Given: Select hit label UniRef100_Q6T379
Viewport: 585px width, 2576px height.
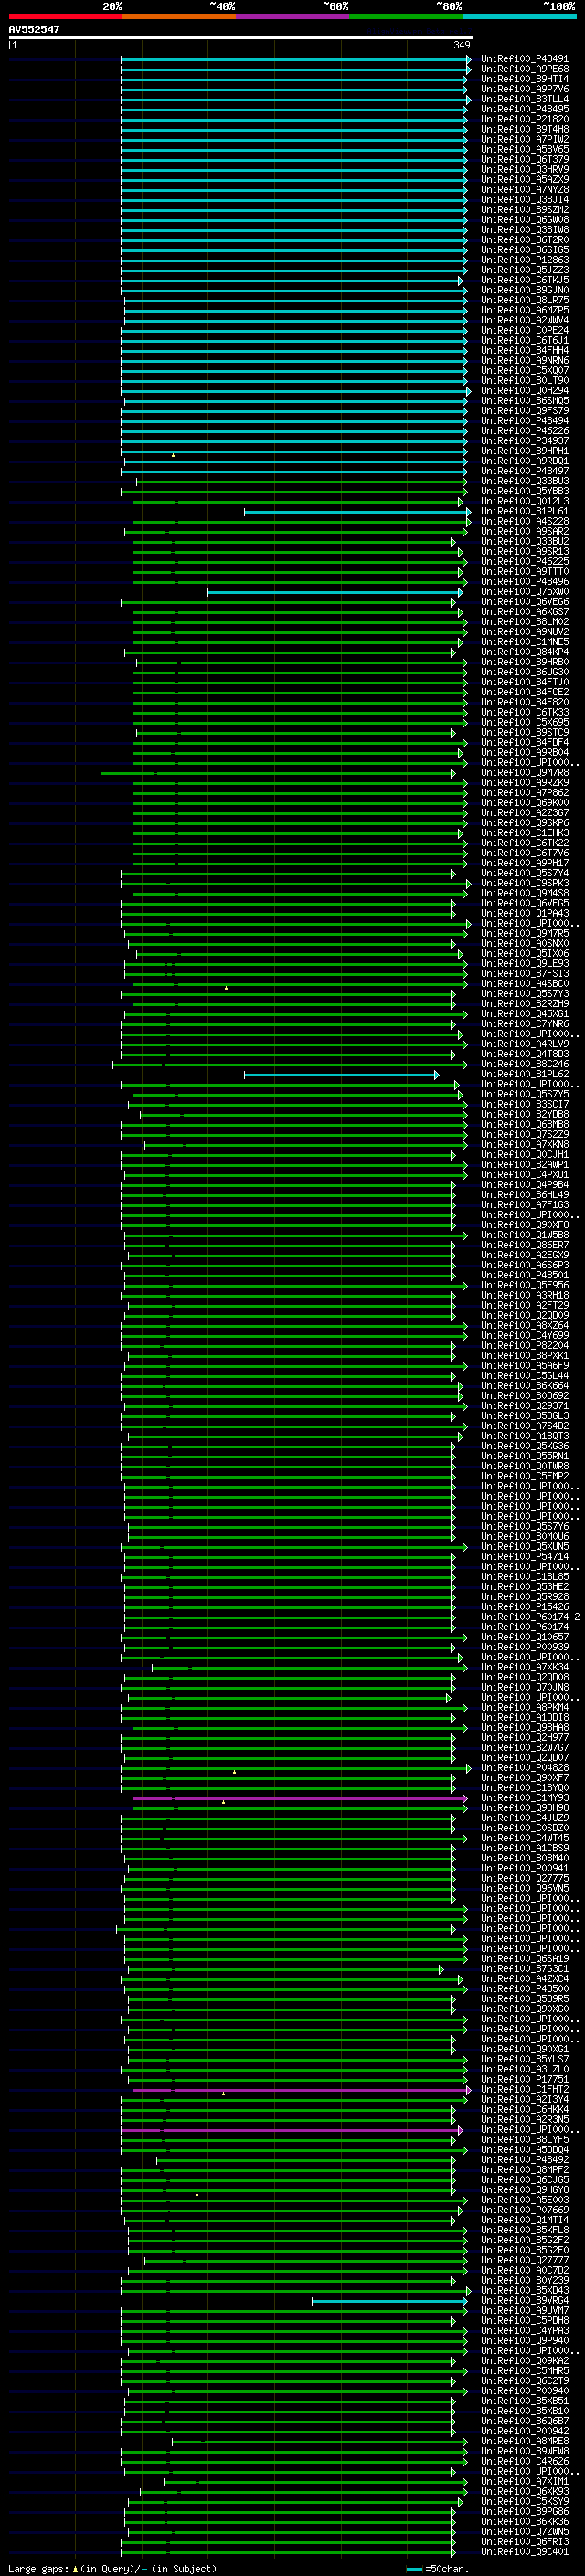Looking at the screenshot, I should (x=525, y=159).
